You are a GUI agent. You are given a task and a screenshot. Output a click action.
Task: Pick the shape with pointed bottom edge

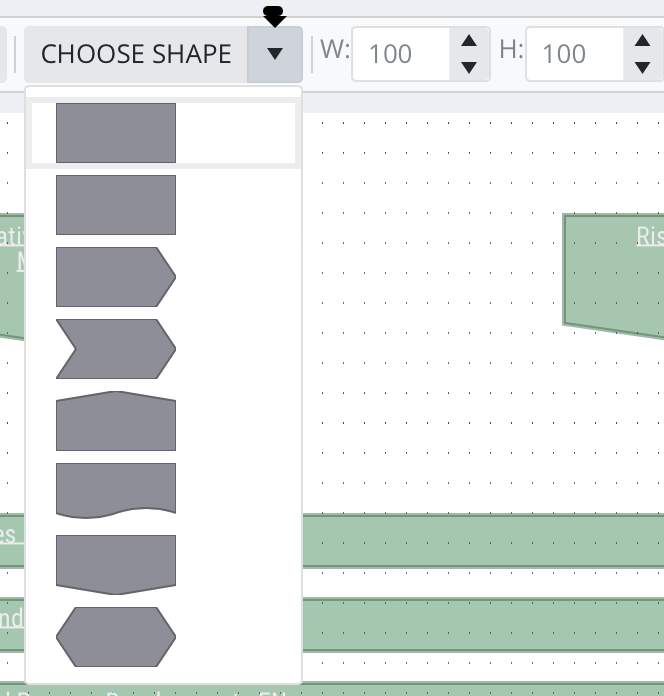[116, 564]
